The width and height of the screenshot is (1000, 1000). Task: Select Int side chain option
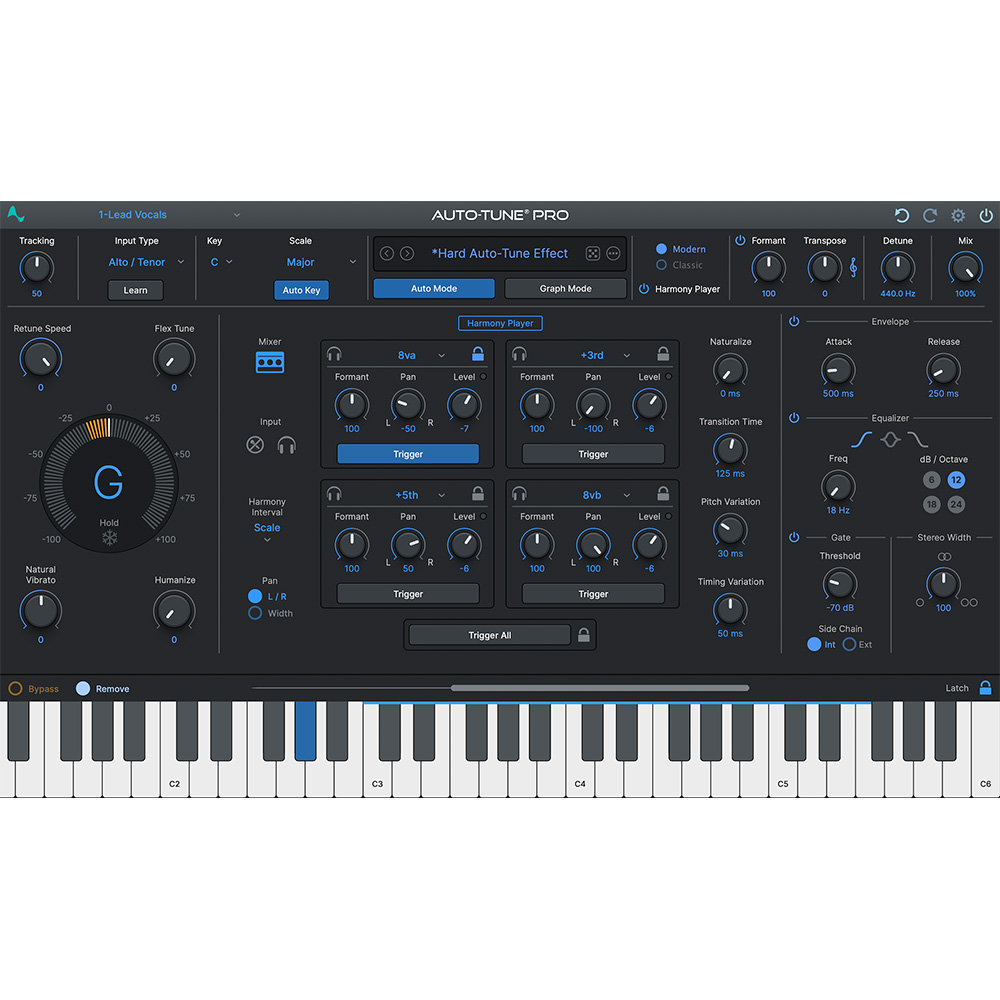tap(814, 644)
